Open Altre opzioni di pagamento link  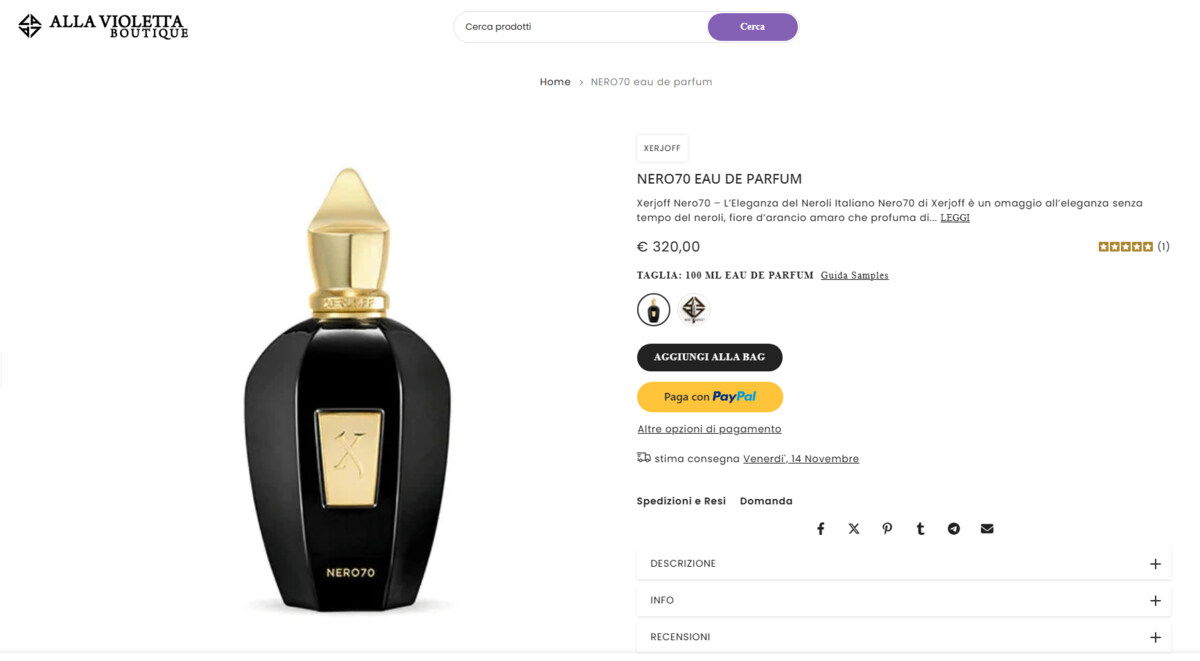[x=709, y=429]
